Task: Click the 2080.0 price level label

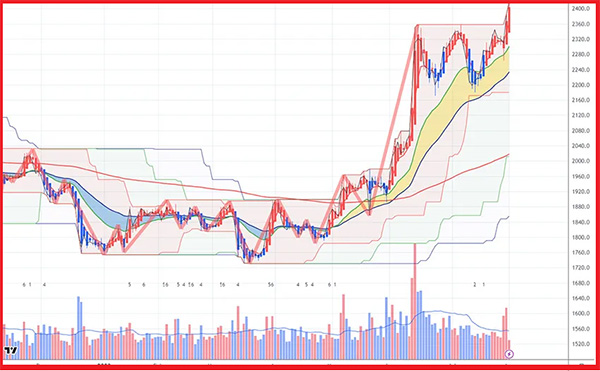Action: pos(580,130)
